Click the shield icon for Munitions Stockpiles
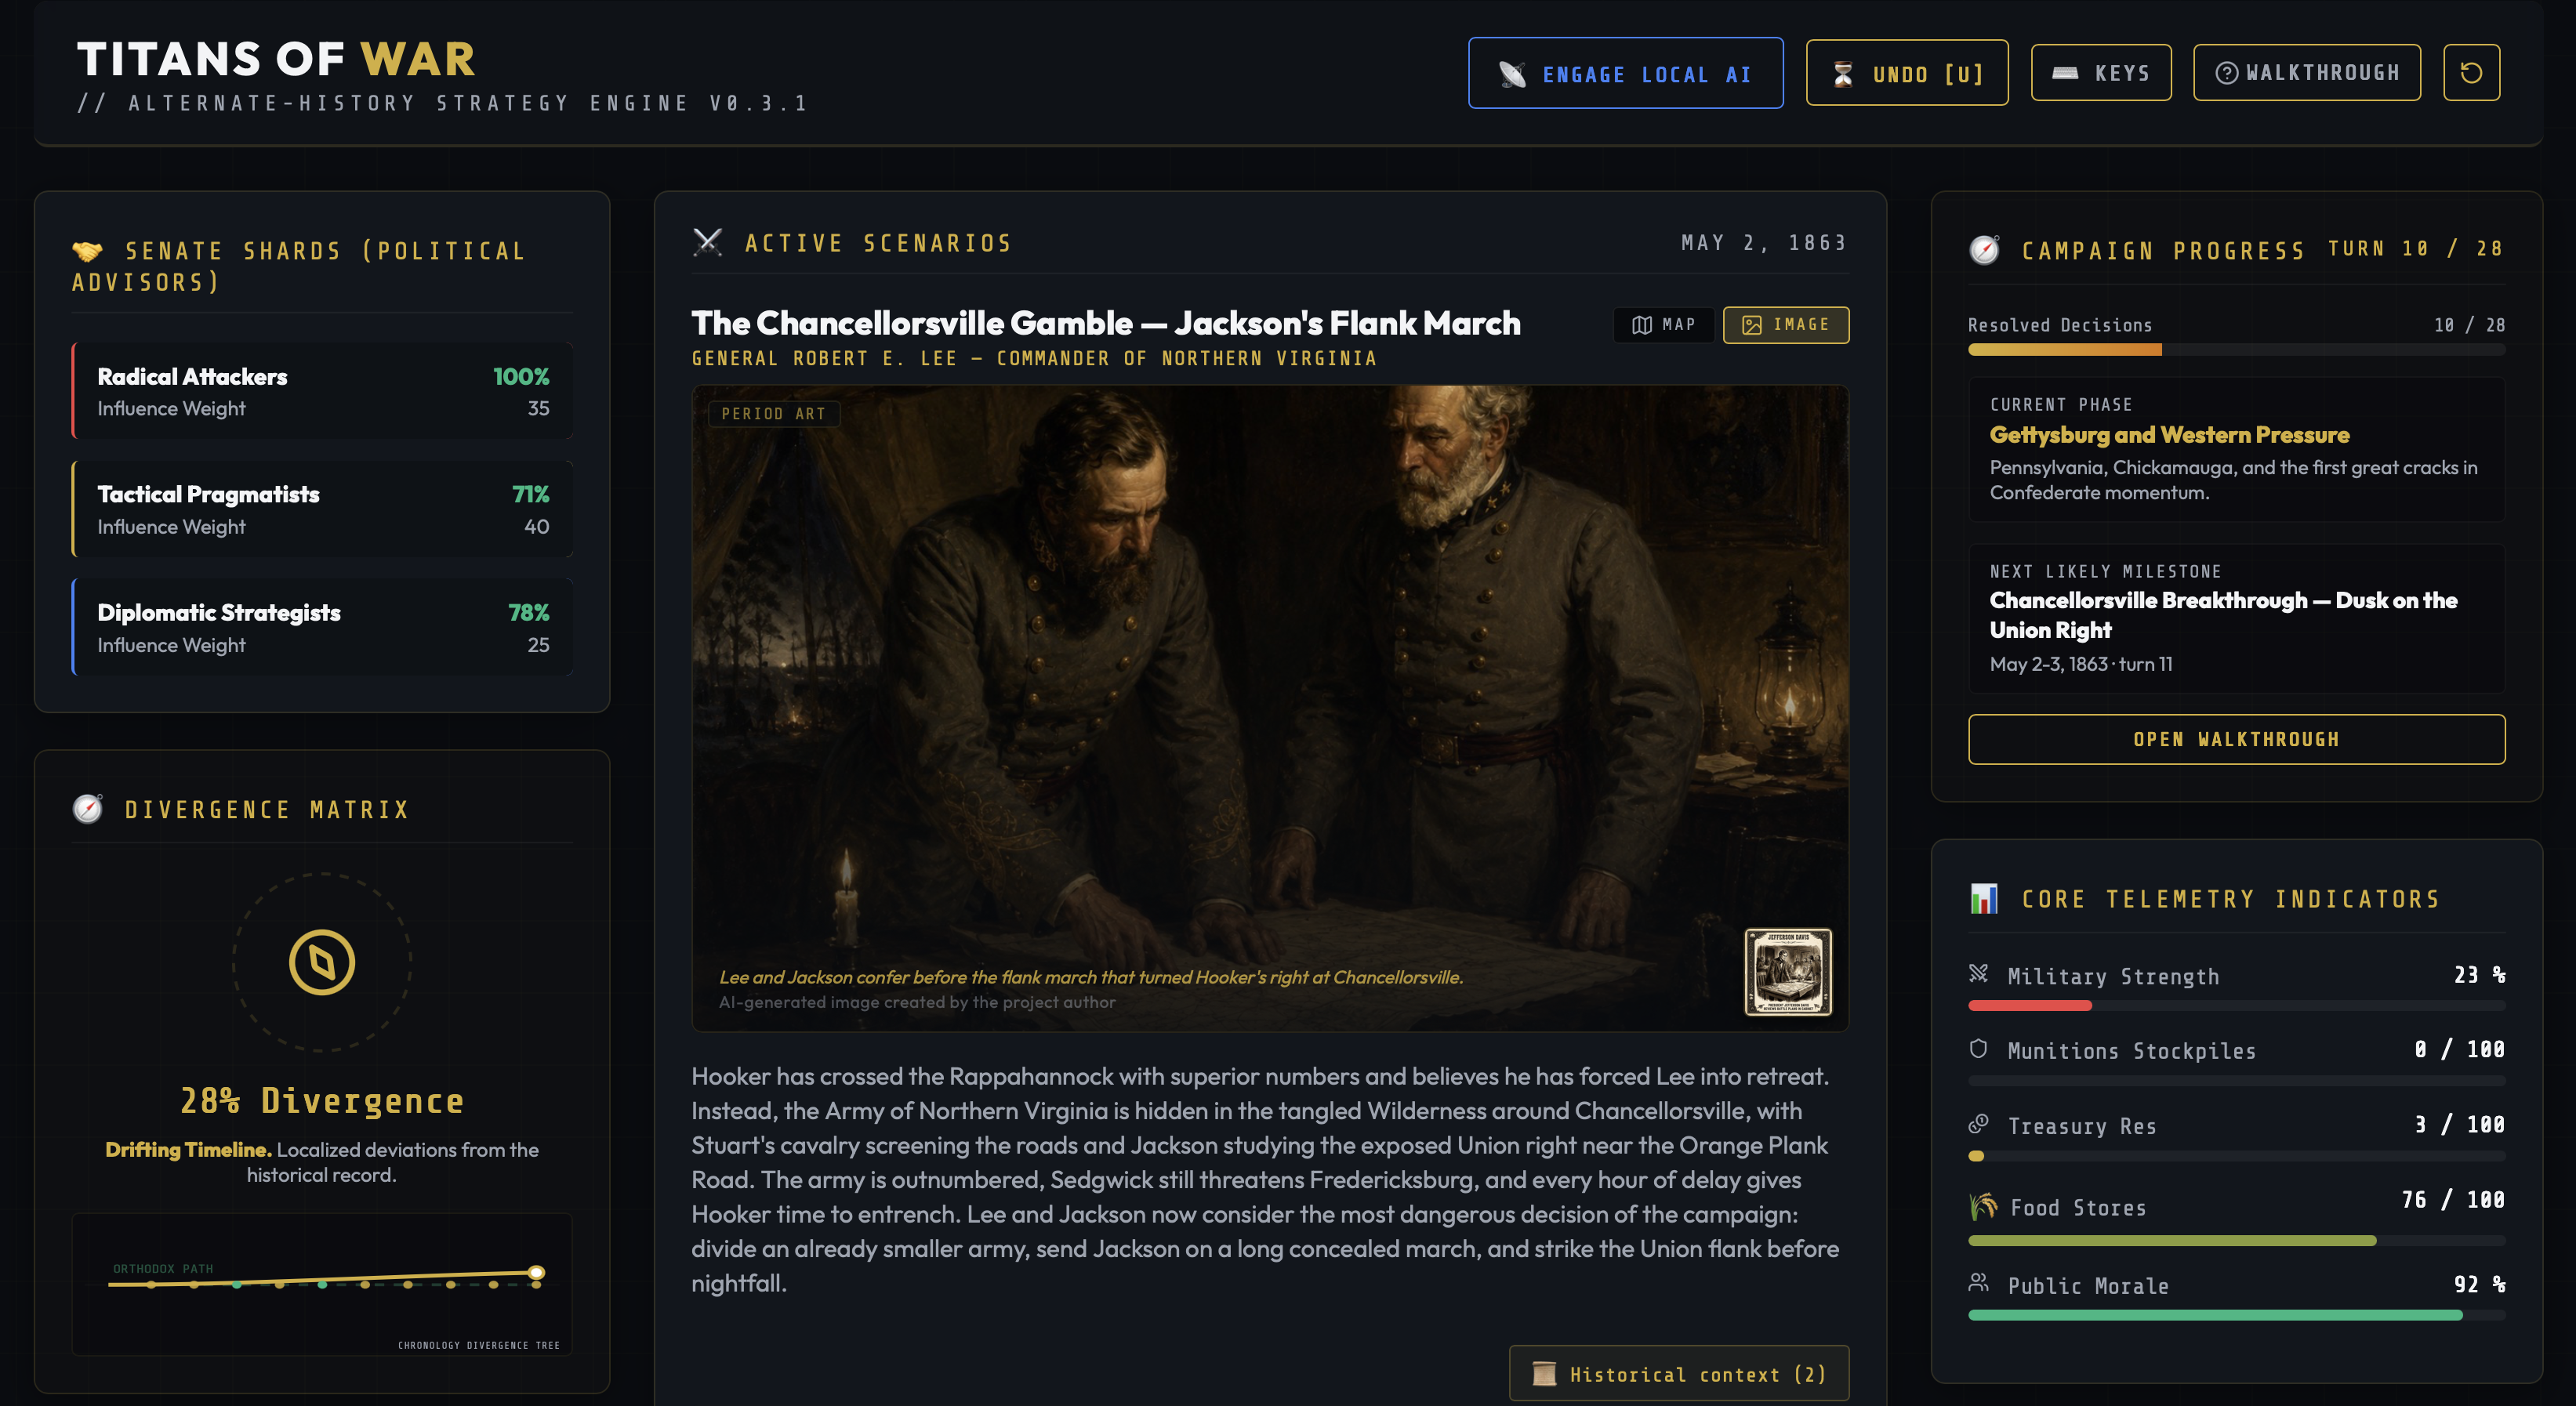The width and height of the screenshot is (2576, 1406). (1978, 1048)
